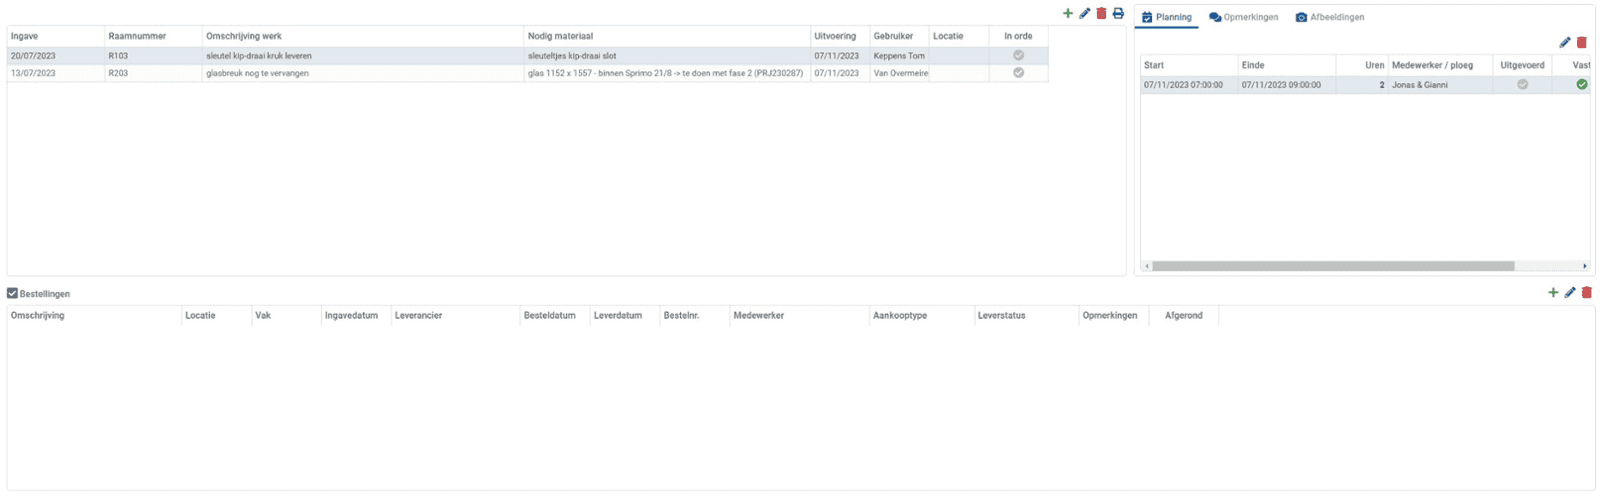Viewport: 1600px width, 498px height.
Task: Toggle the Bestellingen checkbox
Action: [x=12, y=294]
